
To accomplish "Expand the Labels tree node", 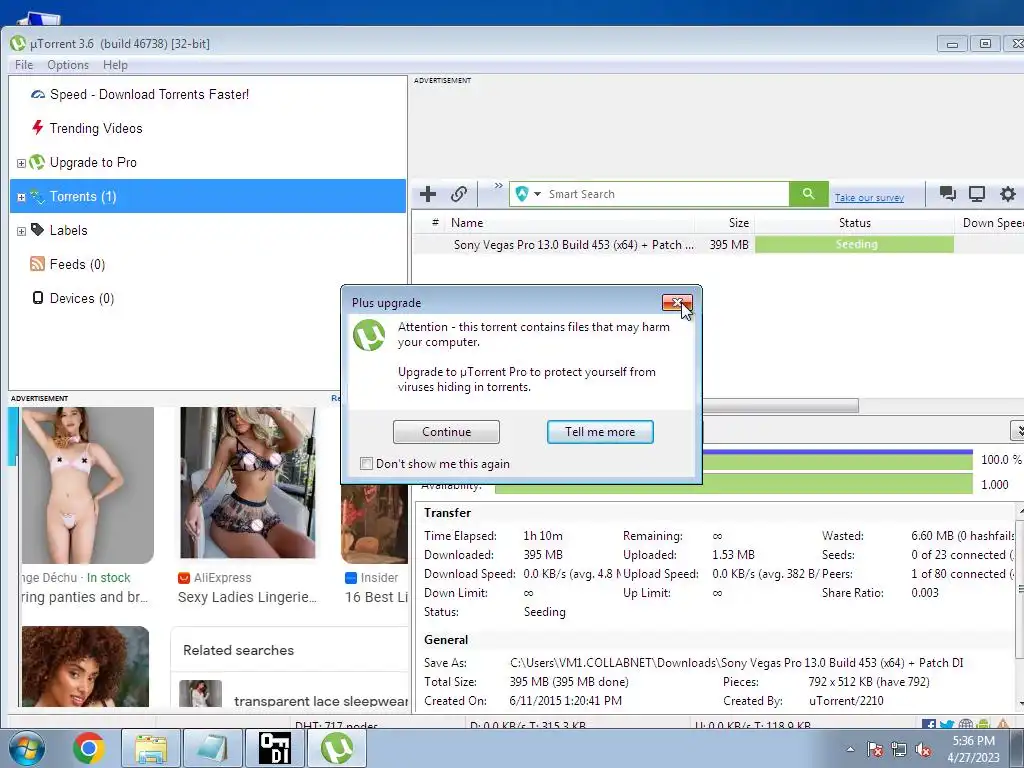I will [21, 231].
